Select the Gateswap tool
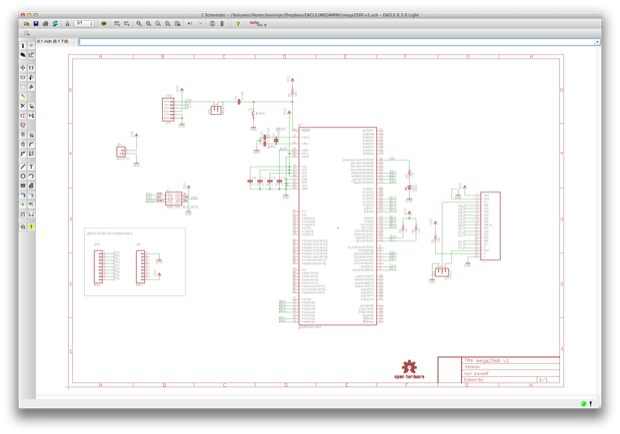 coord(31,115)
